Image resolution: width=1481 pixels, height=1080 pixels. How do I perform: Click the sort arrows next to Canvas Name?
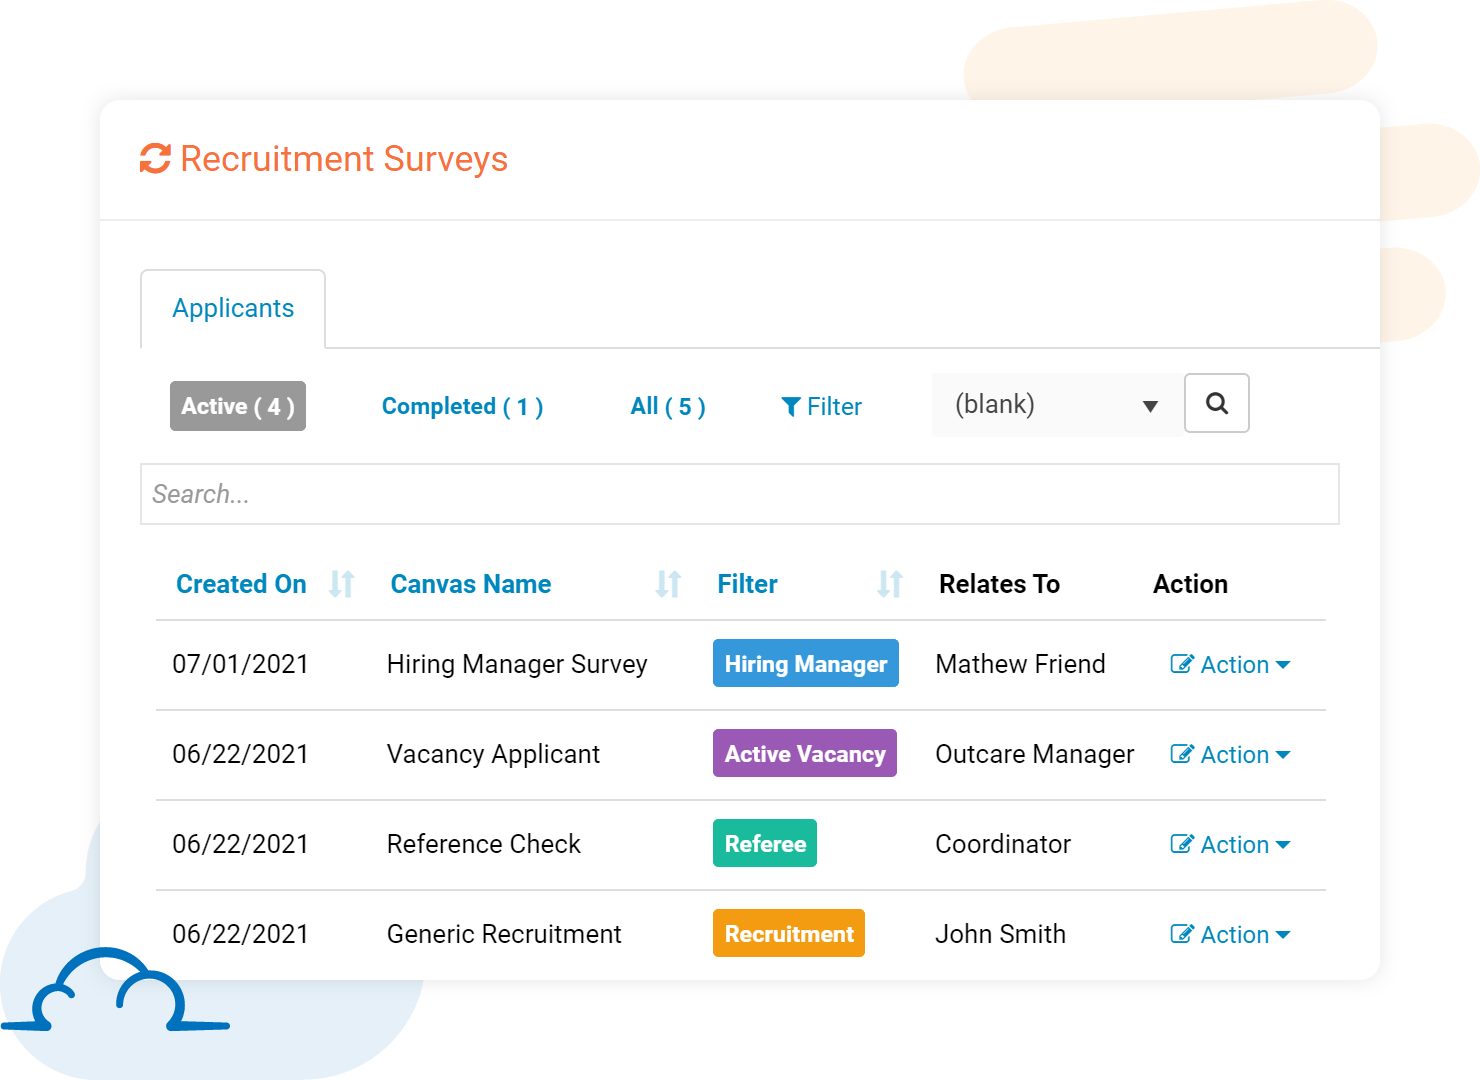[x=668, y=583]
